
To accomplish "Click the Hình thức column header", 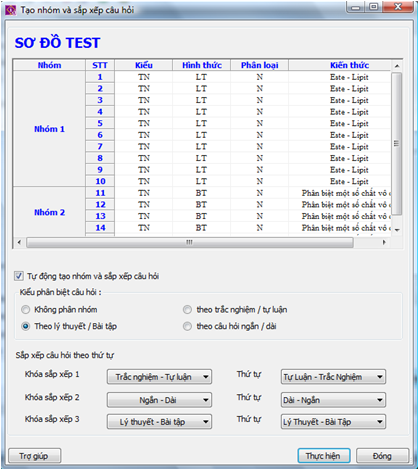I will (x=202, y=65).
